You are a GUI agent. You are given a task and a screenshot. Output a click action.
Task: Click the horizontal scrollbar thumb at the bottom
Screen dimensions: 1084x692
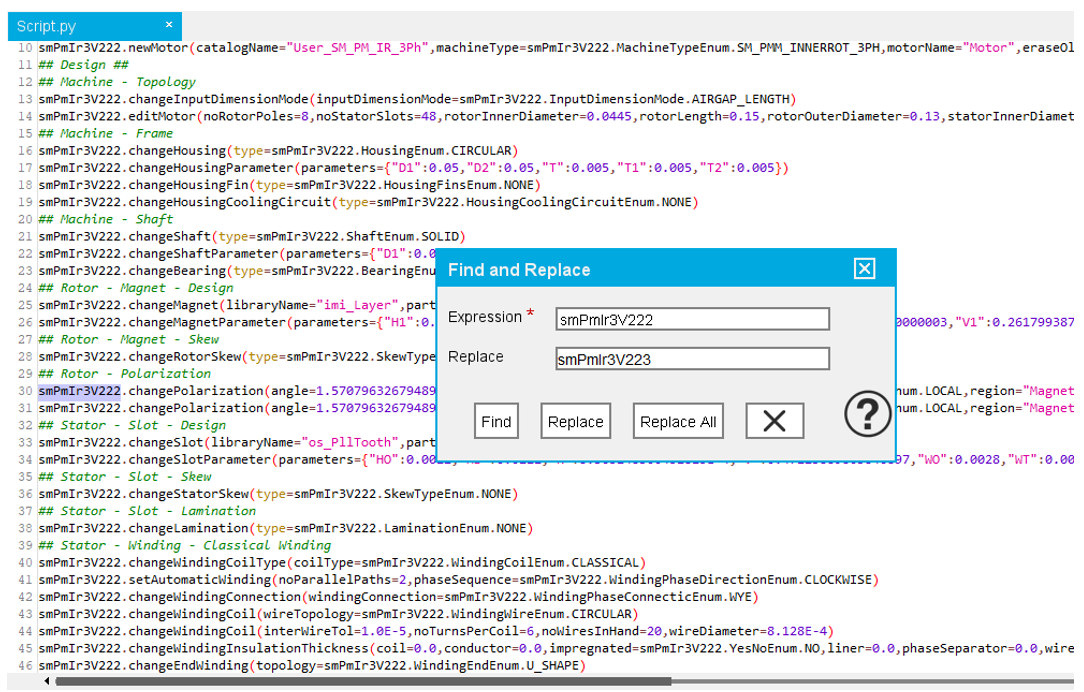[360, 682]
